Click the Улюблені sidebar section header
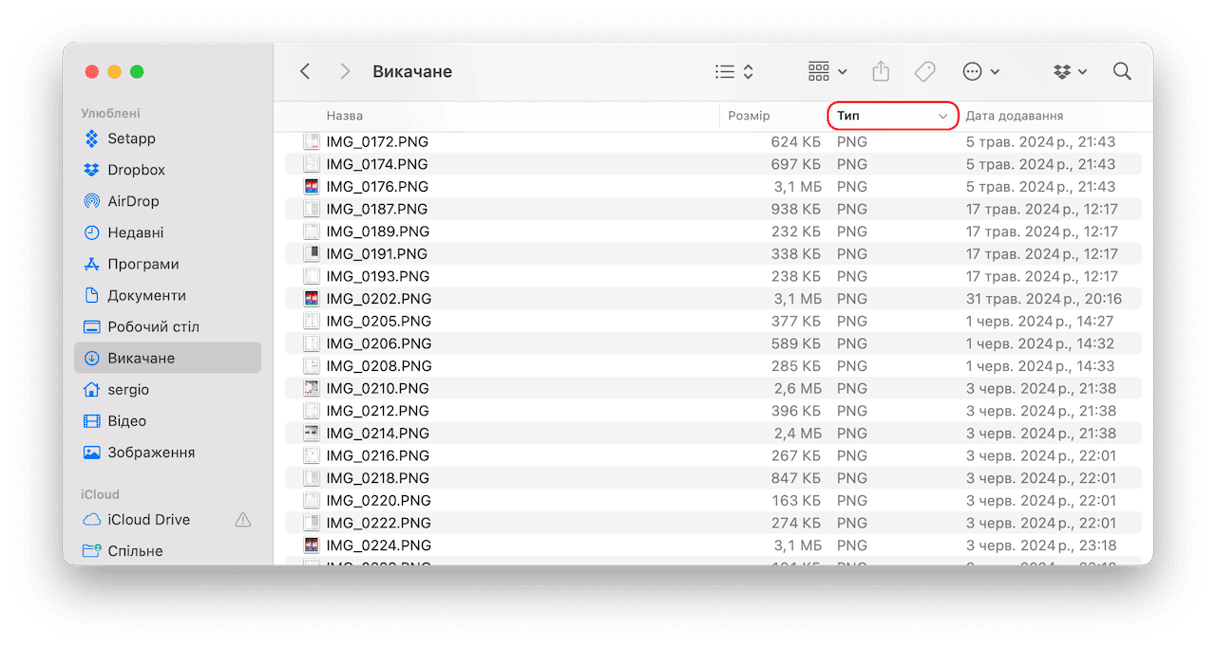Viewport: 1216px width, 648px height. tap(111, 114)
